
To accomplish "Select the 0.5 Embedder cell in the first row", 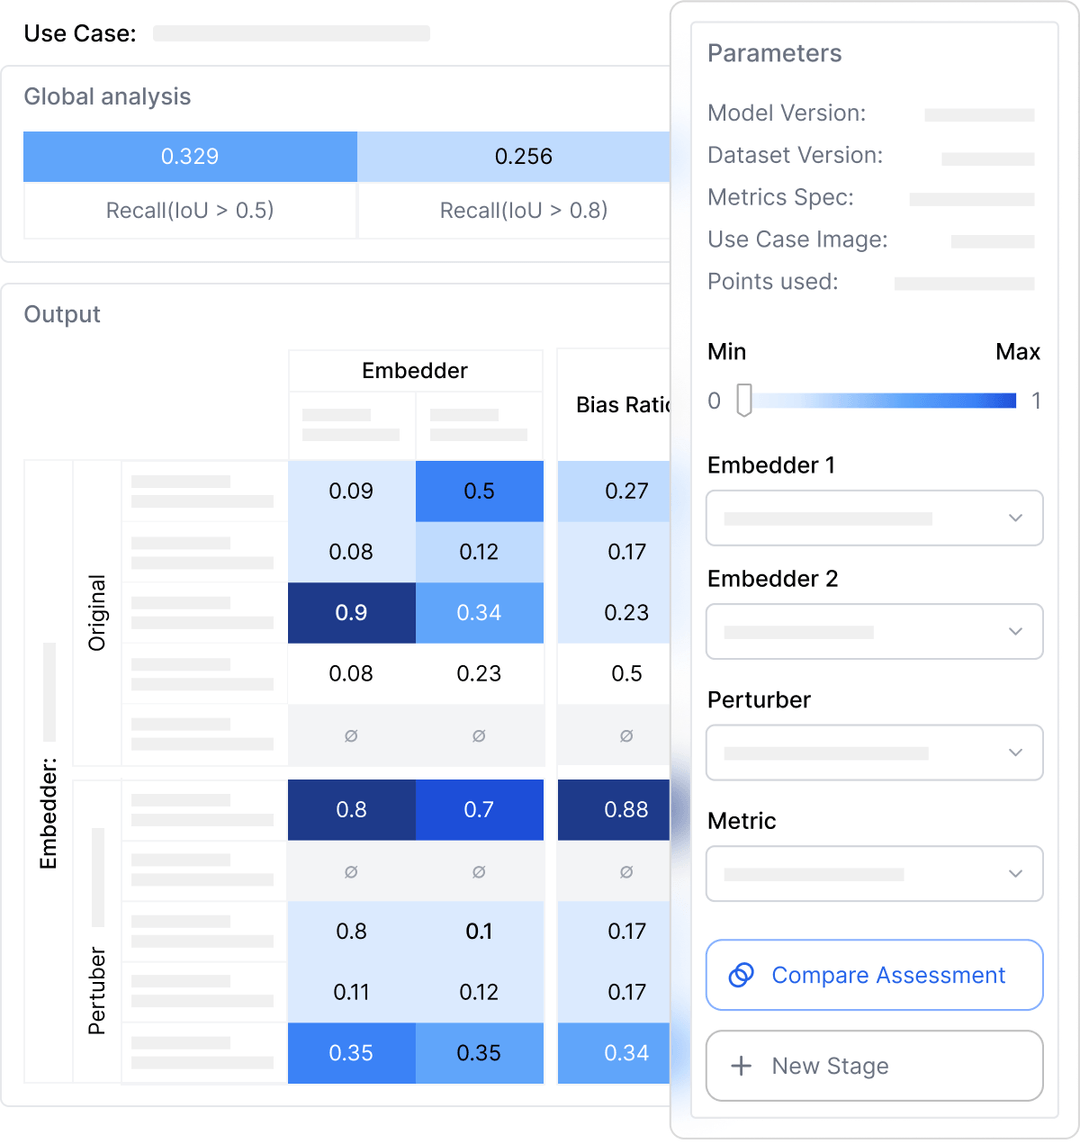I will point(479,491).
